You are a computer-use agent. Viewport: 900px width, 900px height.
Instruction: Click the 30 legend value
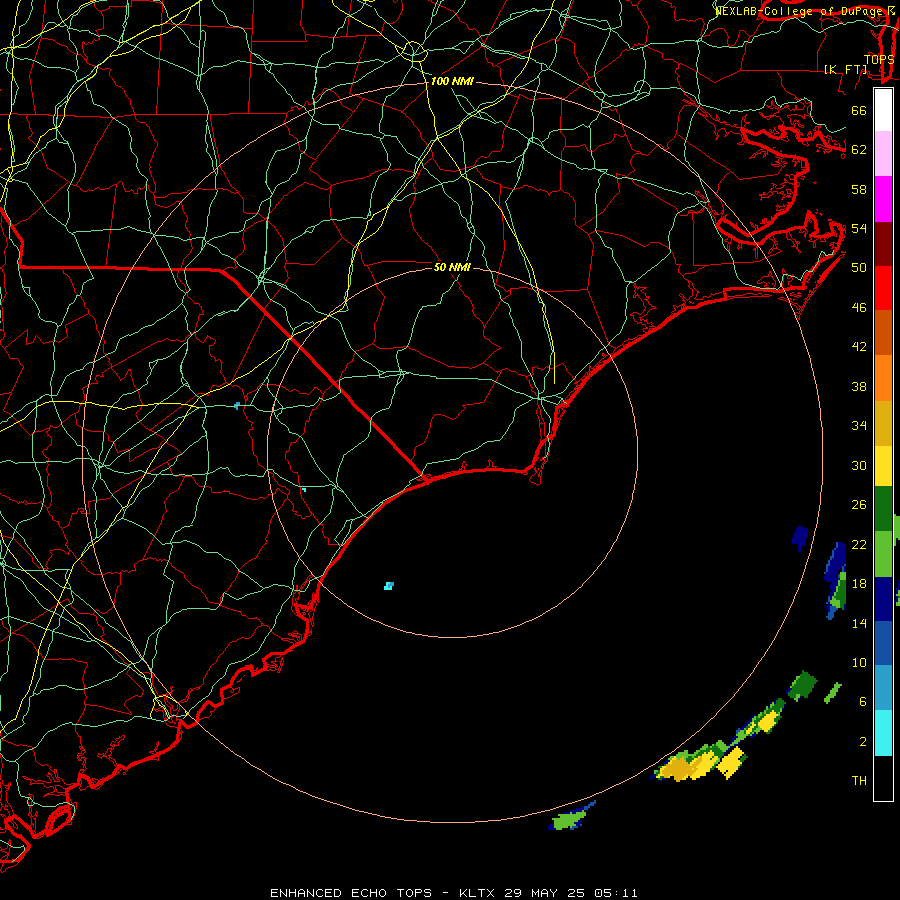click(859, 465)
